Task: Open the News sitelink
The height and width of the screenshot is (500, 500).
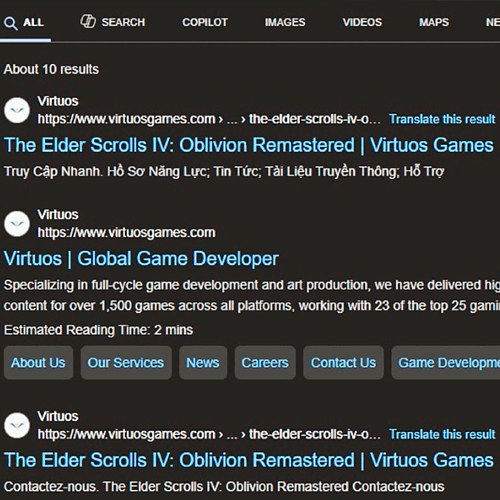Action: pyautogui.click(x=203, y=363)
